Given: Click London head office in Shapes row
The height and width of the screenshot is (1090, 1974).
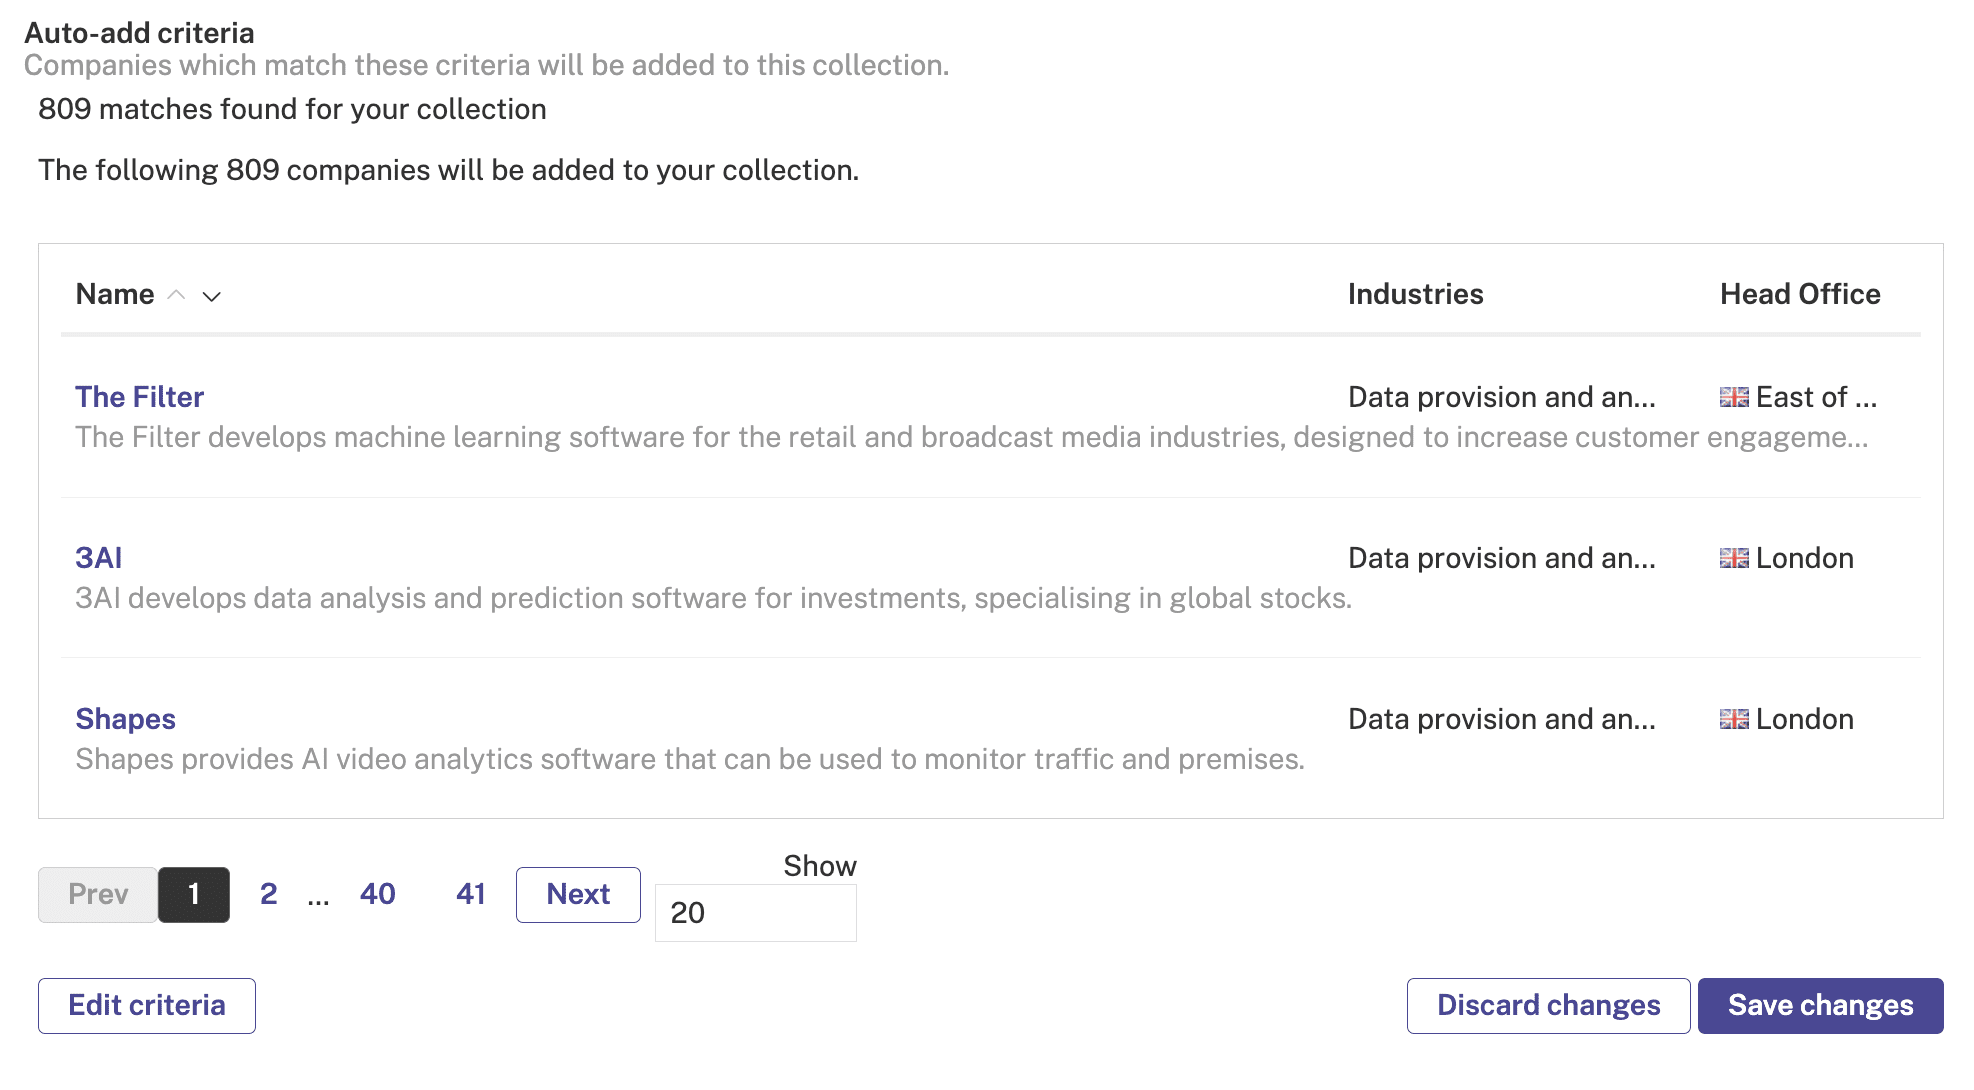Looking at the screenshot, I should pyautogui.click(x=1804, y=719).
